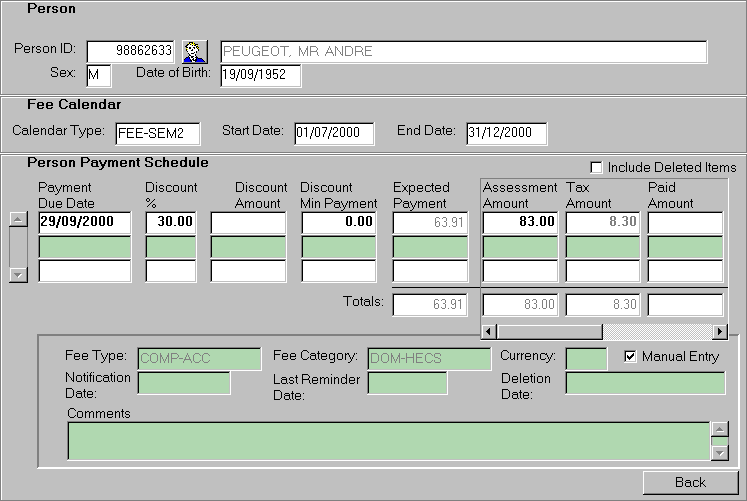Uncheck the Manual Entry checkbox
The image size is (747, 501).
630,356
